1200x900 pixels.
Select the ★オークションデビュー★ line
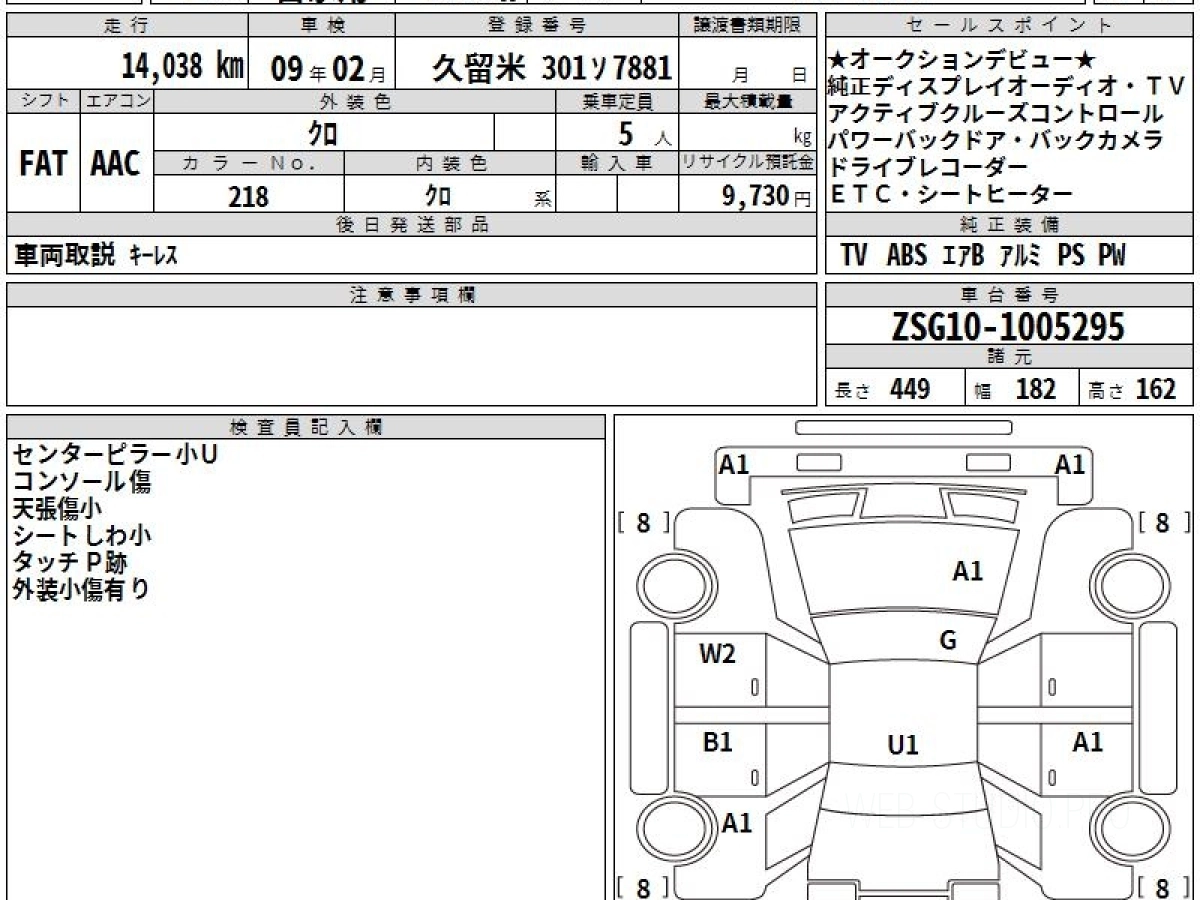click(x=963, y=61)
